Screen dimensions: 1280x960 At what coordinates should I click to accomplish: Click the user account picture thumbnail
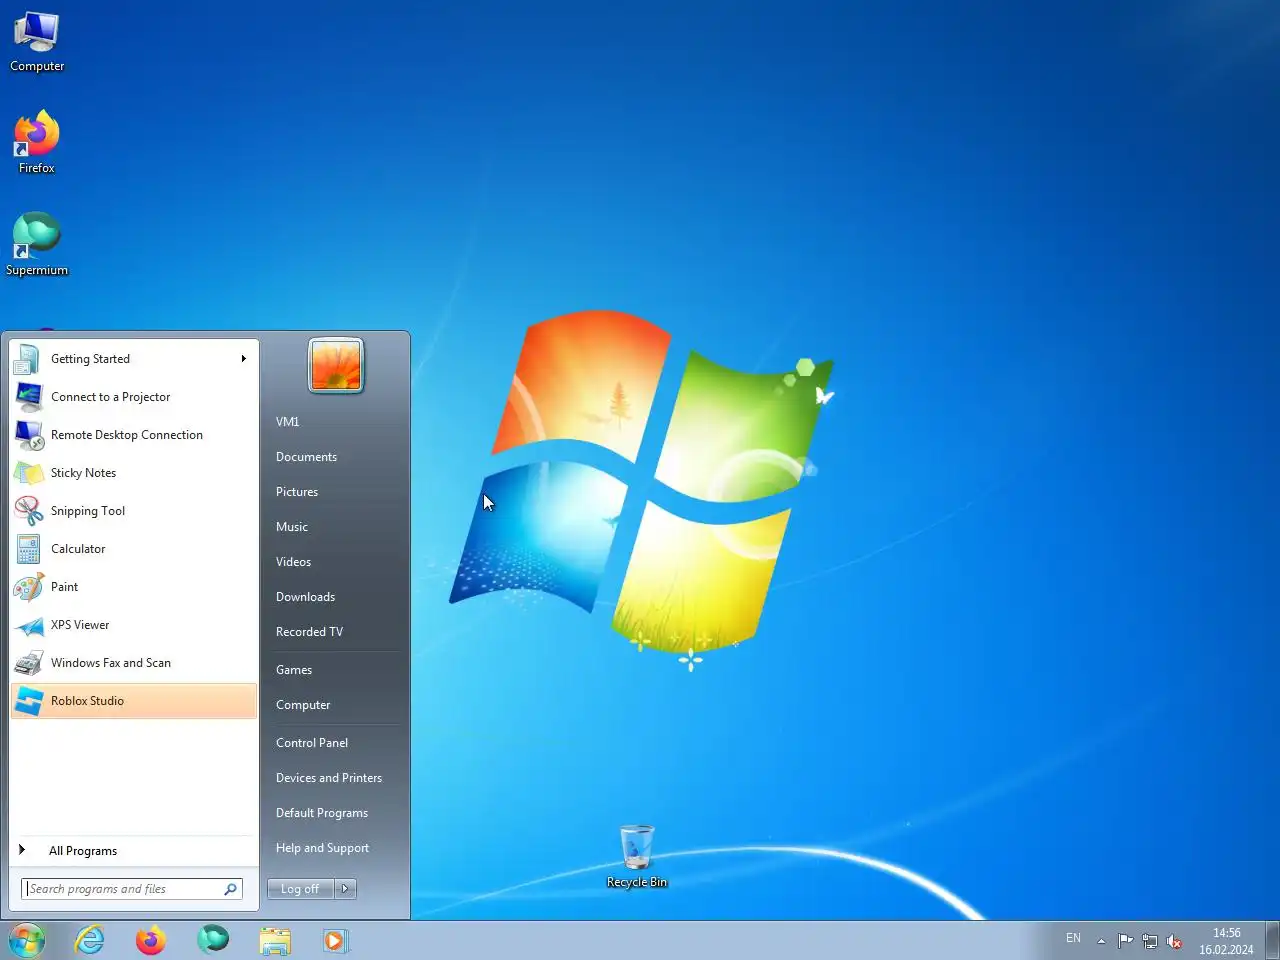(x=336, y=365)
